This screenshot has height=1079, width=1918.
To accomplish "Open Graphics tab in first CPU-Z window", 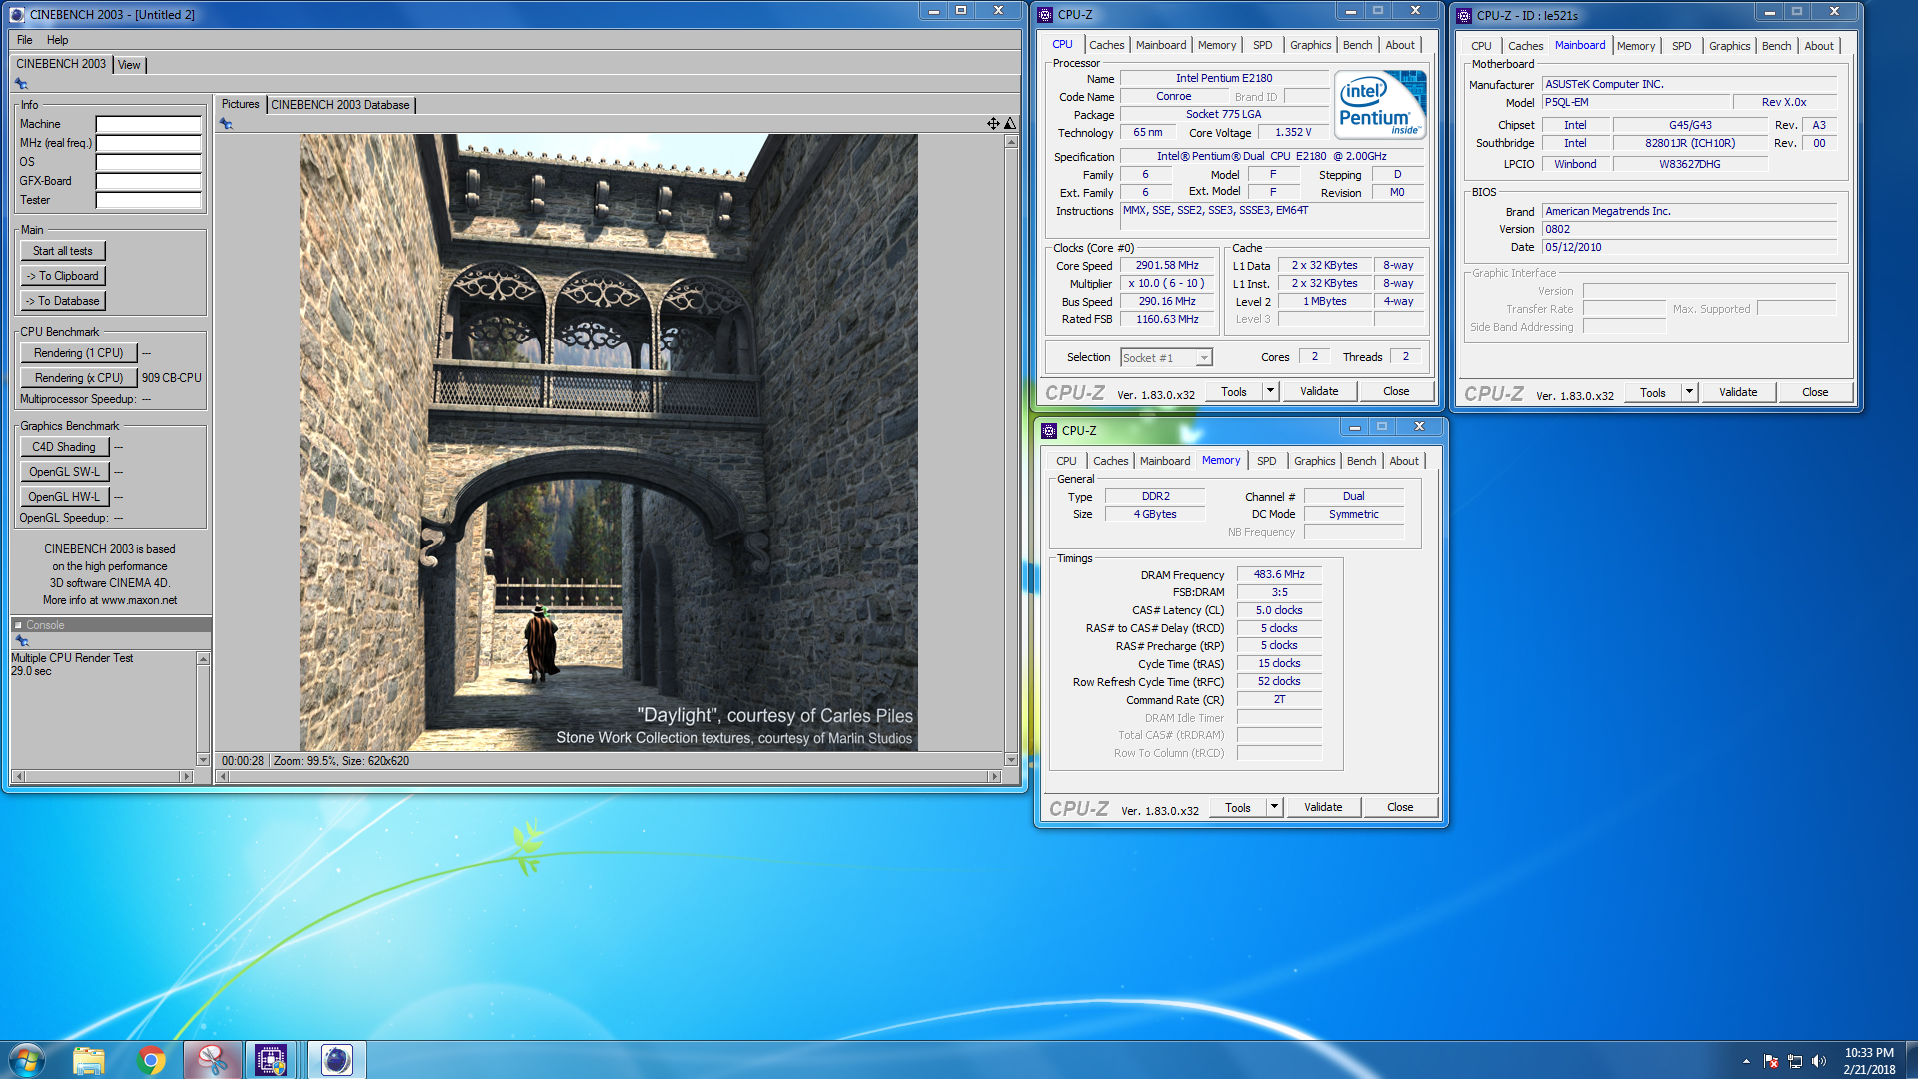I will click(x=1310, y=45).
